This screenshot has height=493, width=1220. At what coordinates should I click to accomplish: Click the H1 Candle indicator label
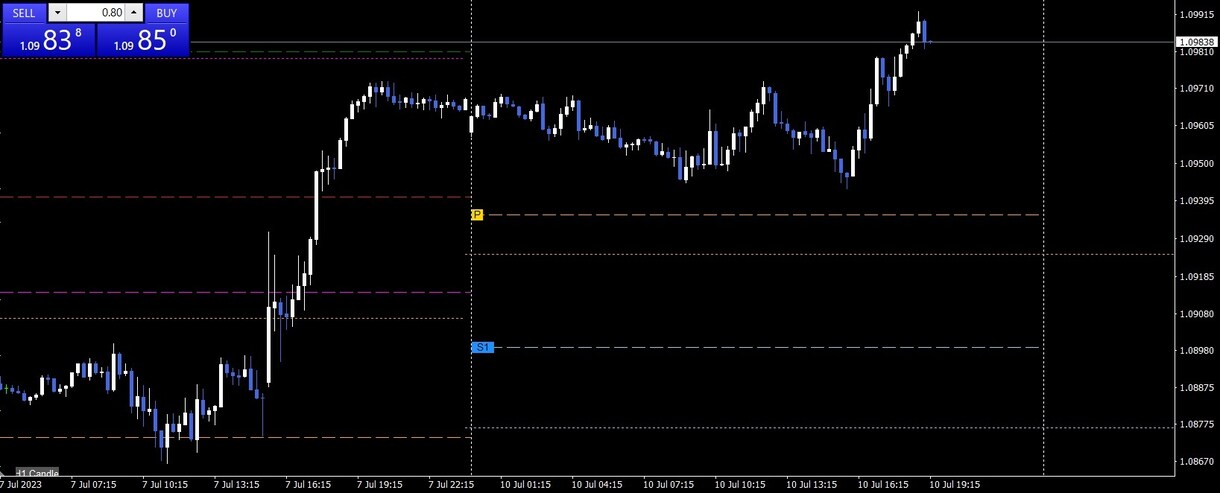(37, 473)
